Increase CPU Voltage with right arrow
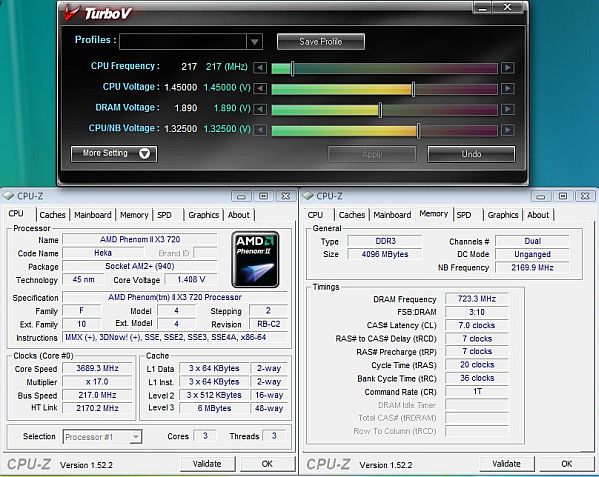The height and width of the screenshot is (477, 599). 508,89
